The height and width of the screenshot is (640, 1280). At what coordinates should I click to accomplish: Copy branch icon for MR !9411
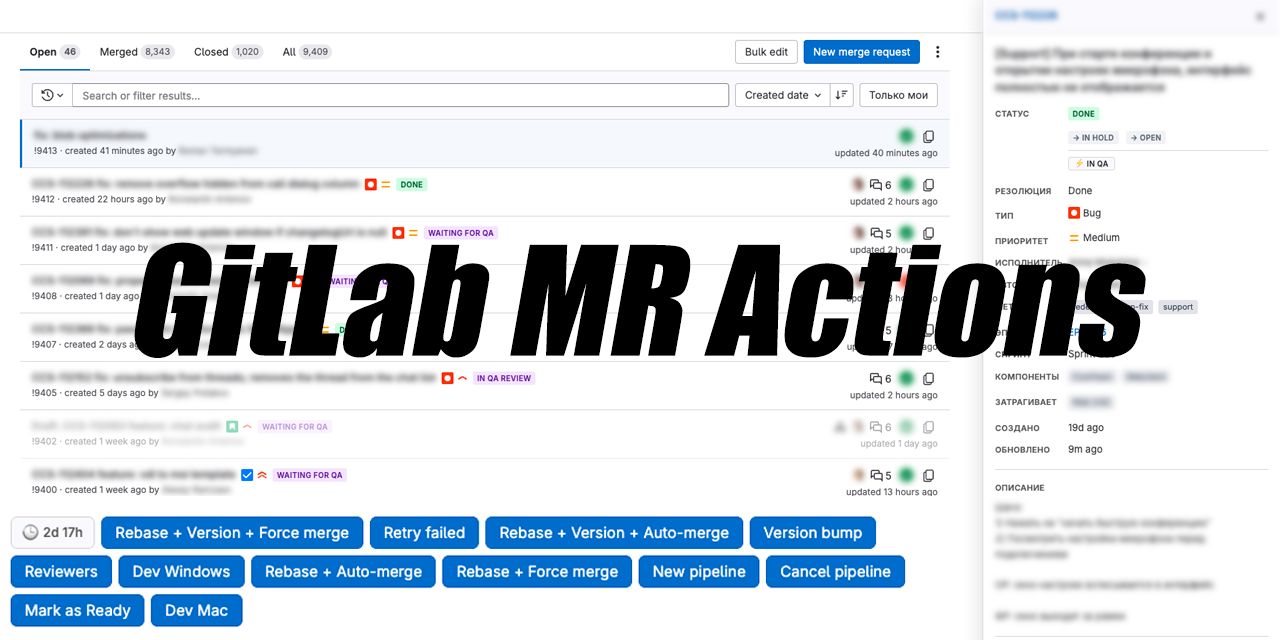(929, 233)
